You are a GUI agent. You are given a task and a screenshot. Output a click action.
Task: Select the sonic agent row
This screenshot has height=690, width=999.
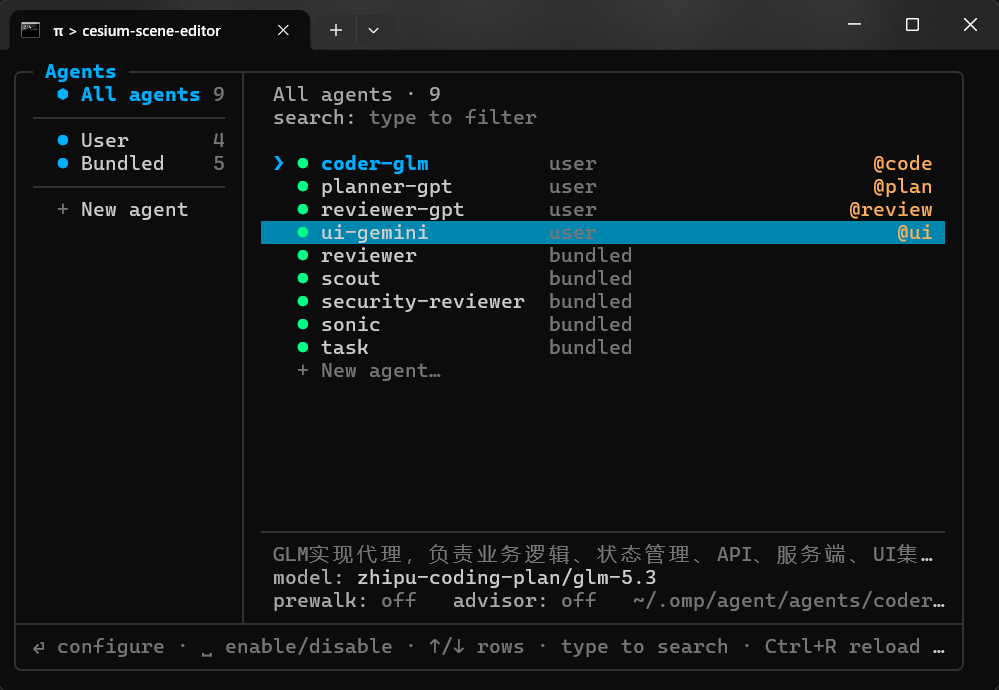click(603, 324)
